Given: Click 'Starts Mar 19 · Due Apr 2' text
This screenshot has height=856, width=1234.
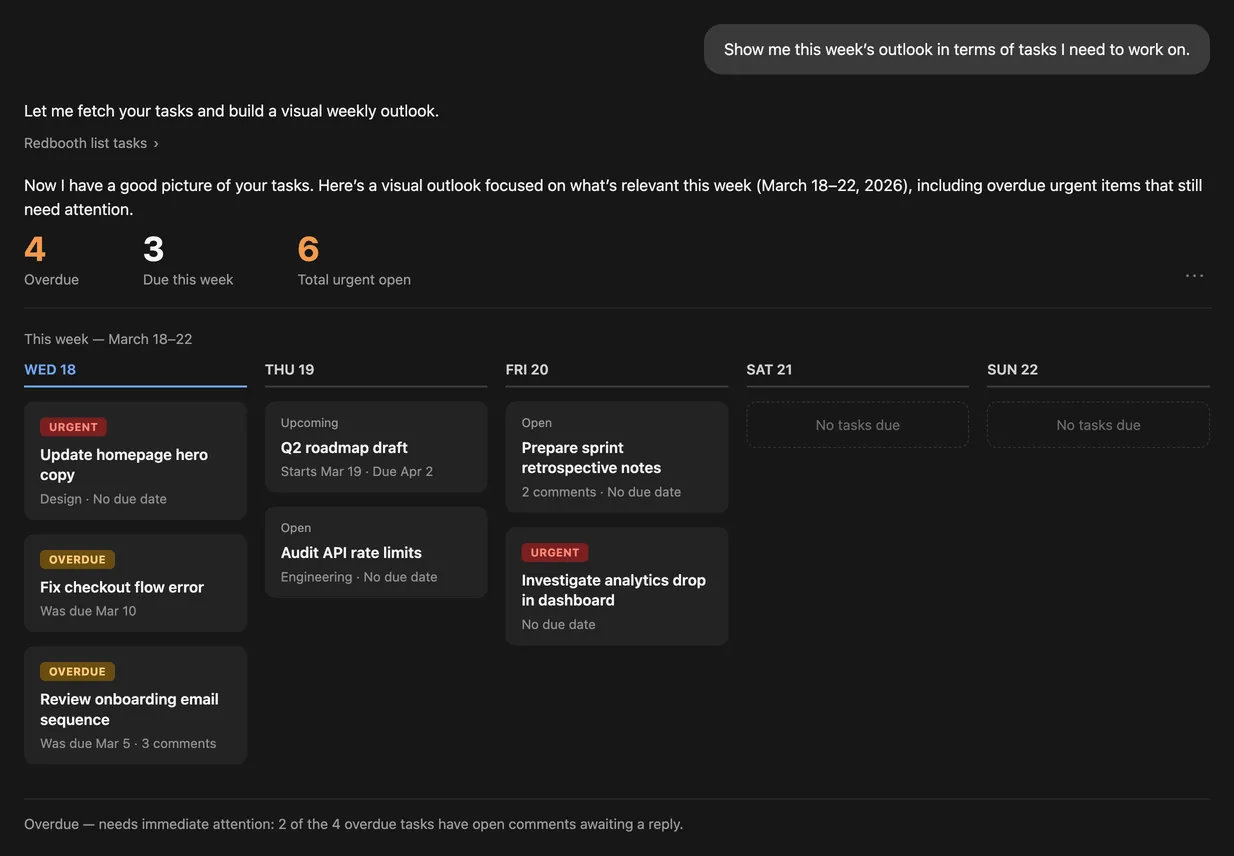Looking at the screenshot, I should (357, 471).
